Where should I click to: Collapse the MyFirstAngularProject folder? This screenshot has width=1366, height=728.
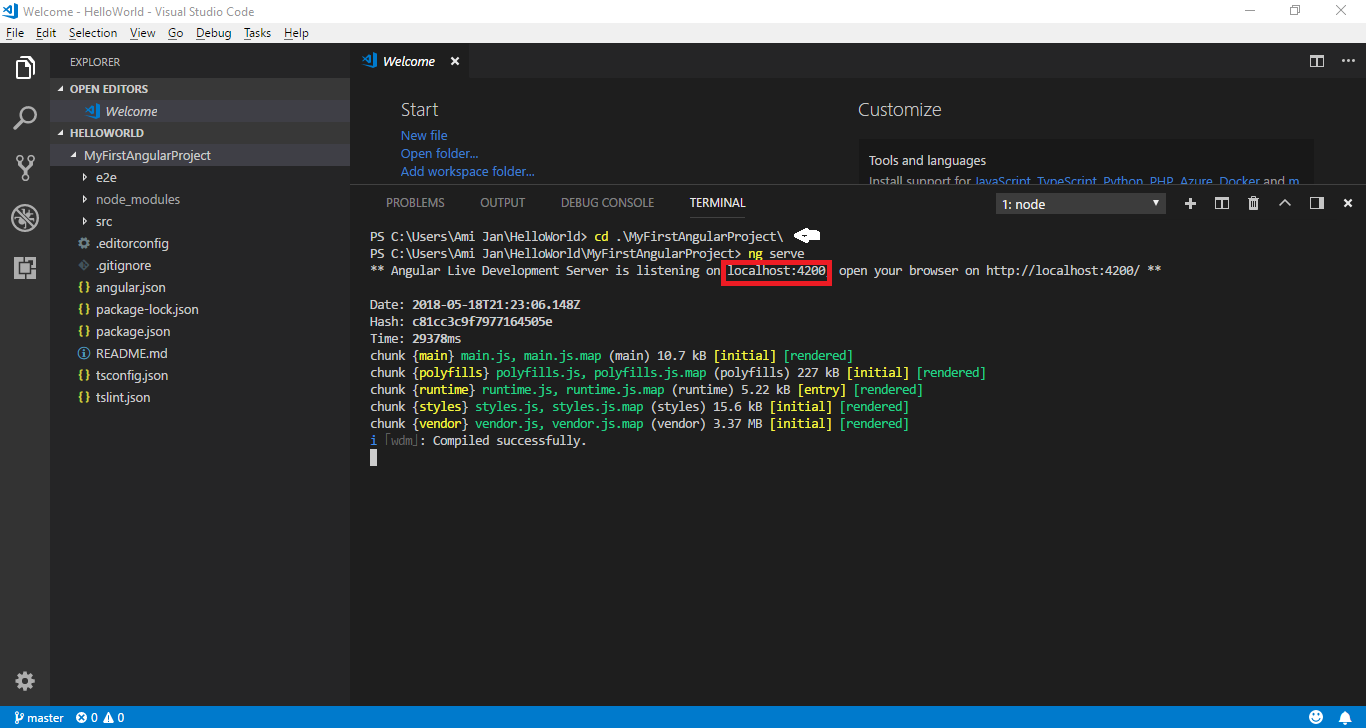[200, 155]
